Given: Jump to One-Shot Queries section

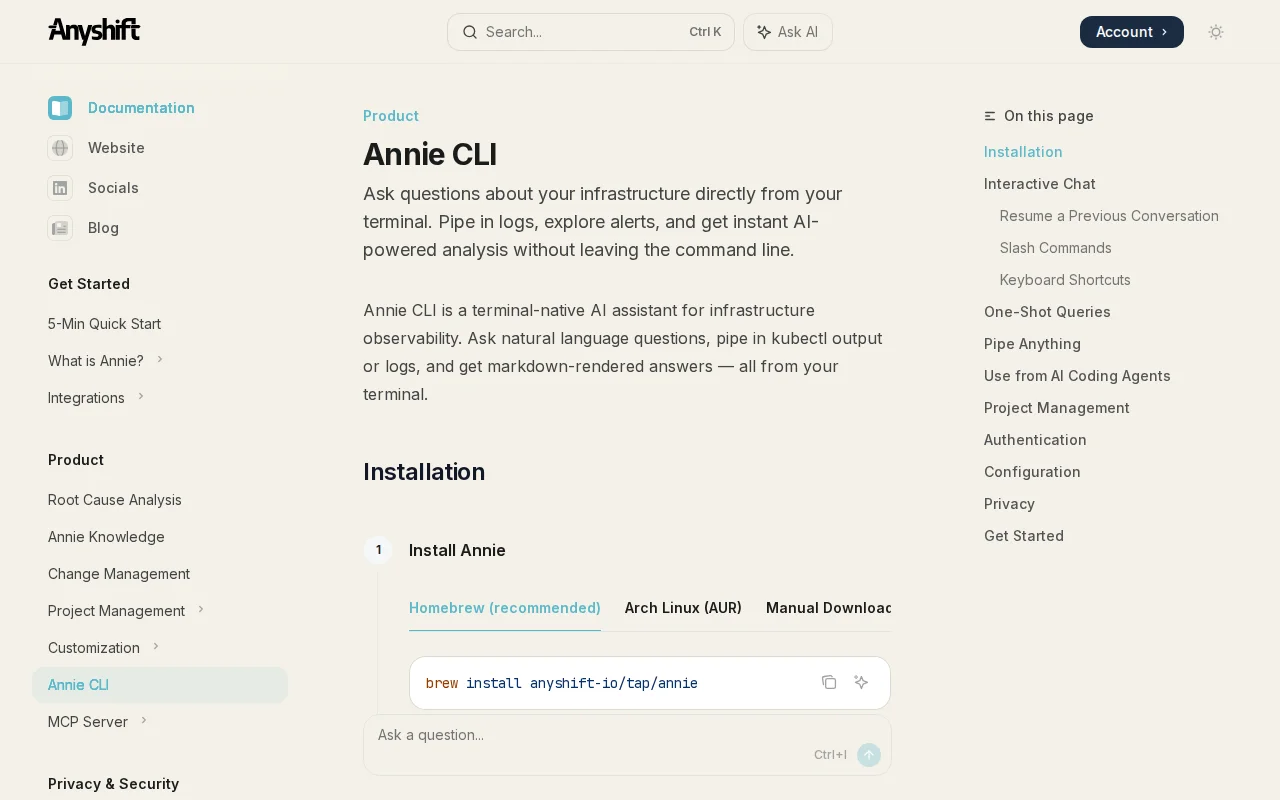Looking at the screenshot, I should tap(1047, 312).
